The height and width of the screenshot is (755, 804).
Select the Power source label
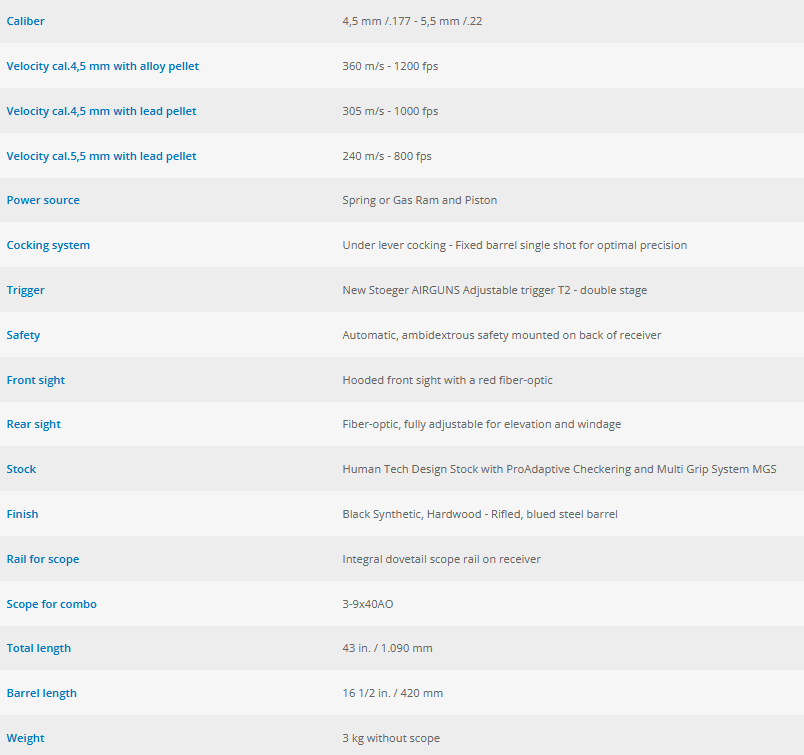tap(43, 200)
